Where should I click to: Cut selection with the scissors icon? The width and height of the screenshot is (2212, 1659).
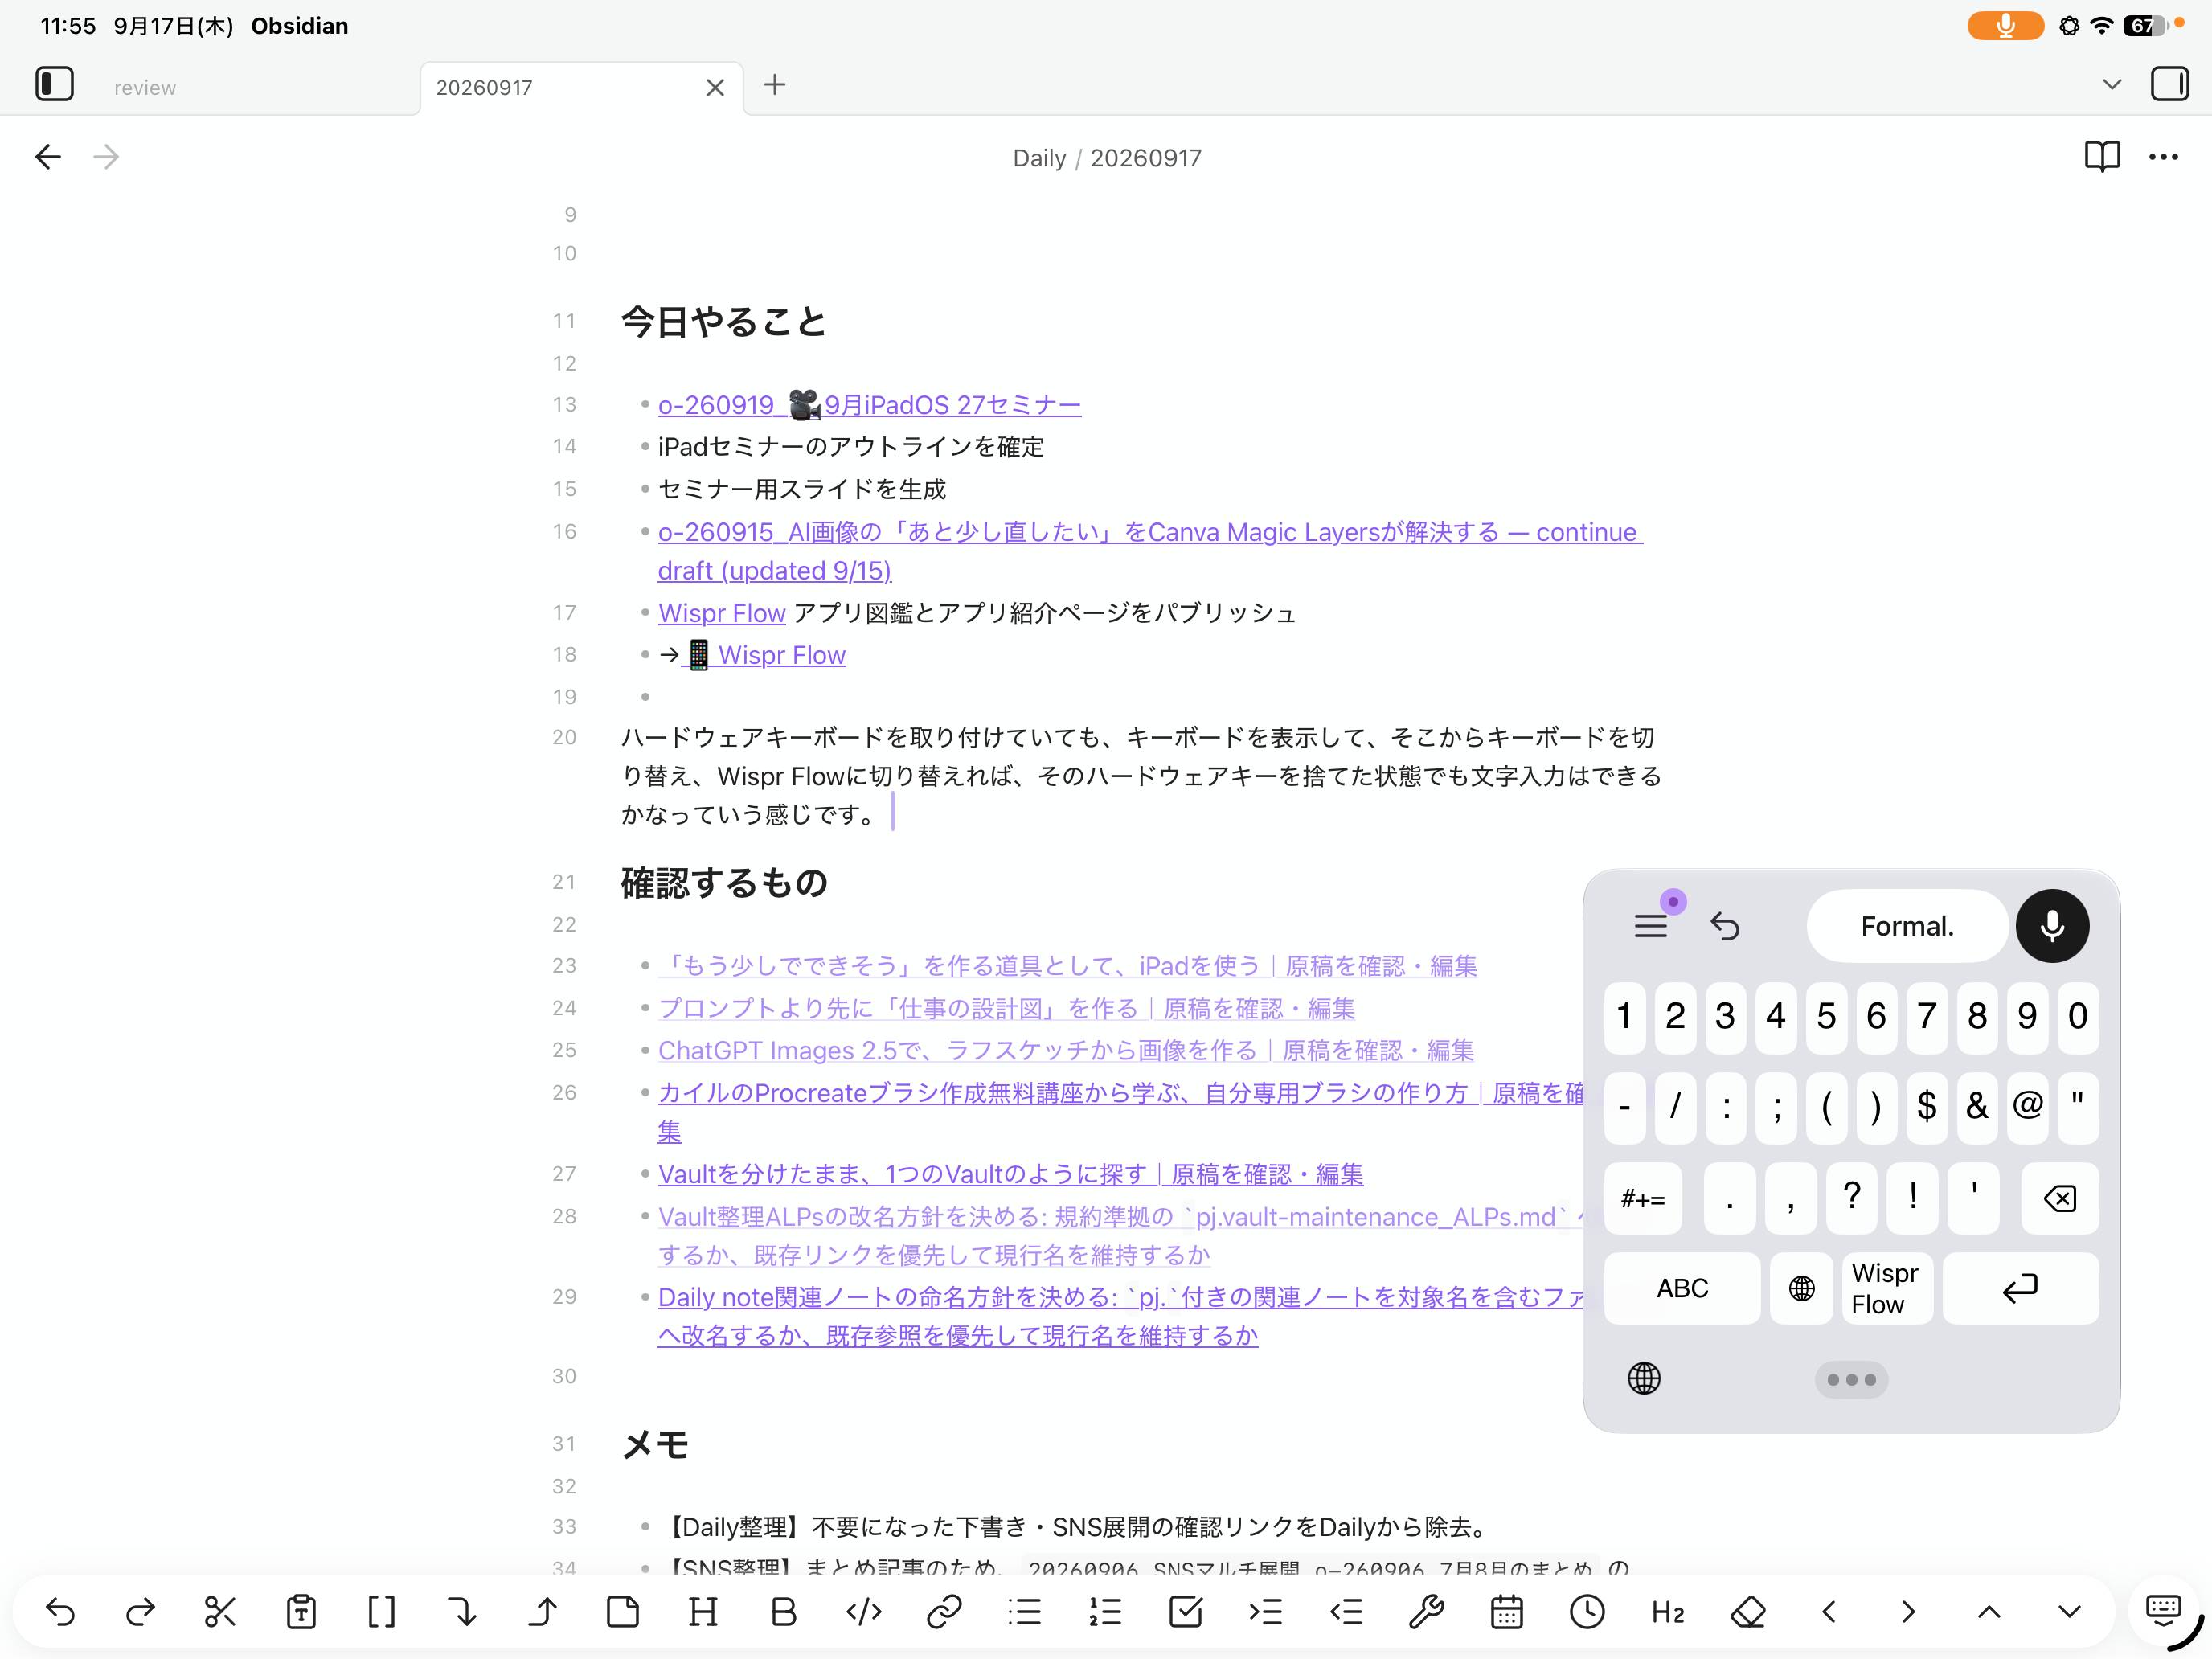(x=220, y=1612)
